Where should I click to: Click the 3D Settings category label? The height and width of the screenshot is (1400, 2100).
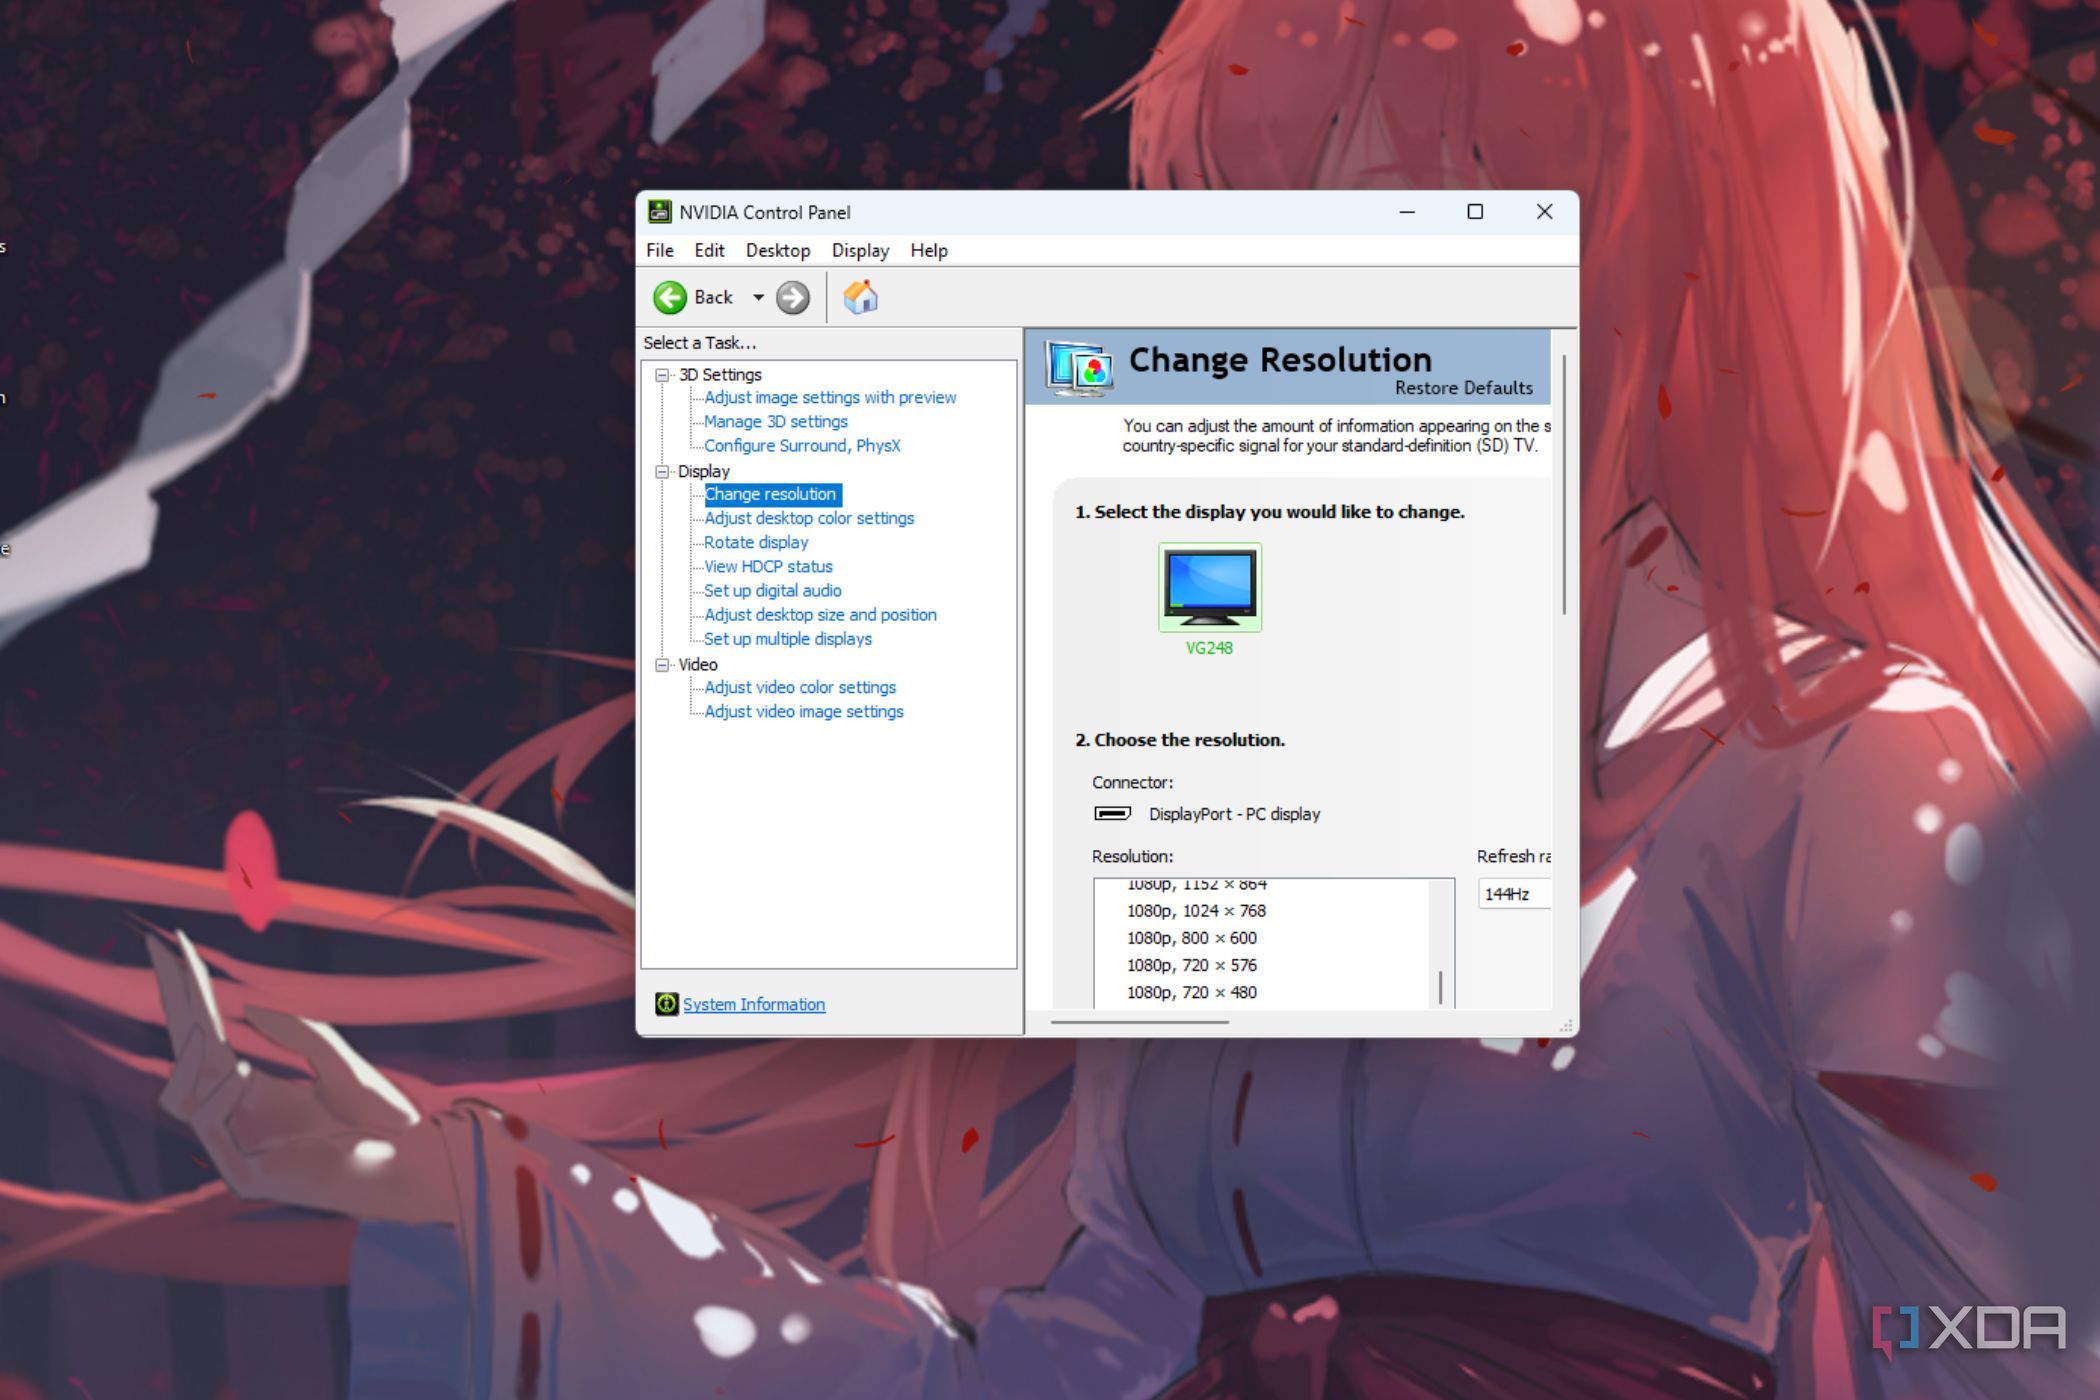coord(720,375)
